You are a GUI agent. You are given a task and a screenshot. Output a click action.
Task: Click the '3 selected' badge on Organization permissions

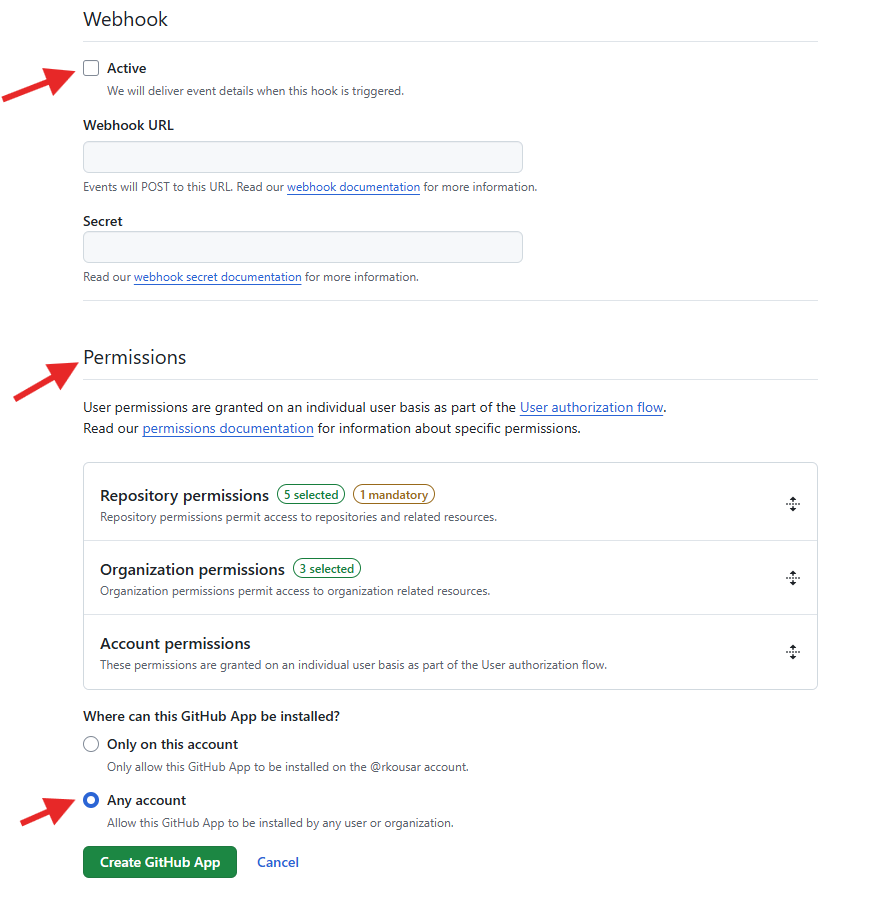point(326,568)
